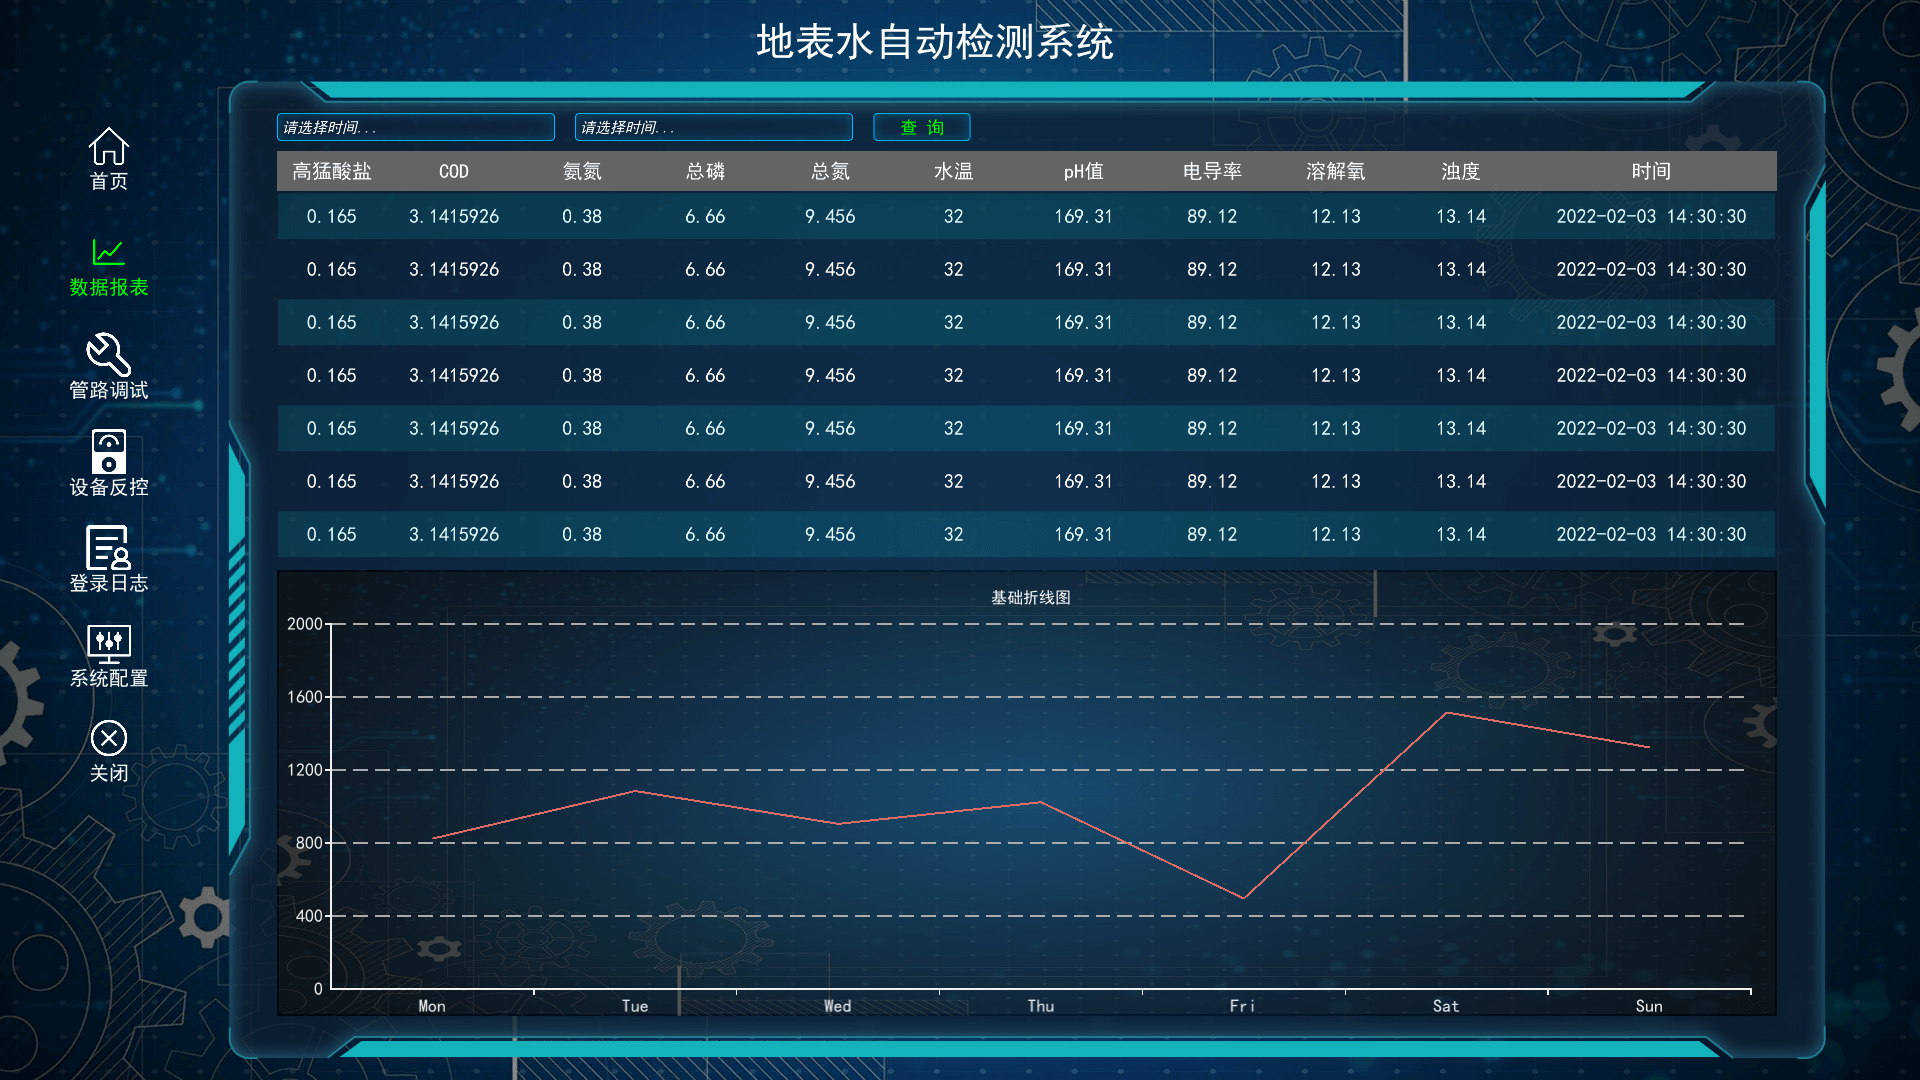Image resolution: width=1920 pixels, height=1080 pixels.
Task: Open the 设备反控 device icon
Action: pos(109,451)
